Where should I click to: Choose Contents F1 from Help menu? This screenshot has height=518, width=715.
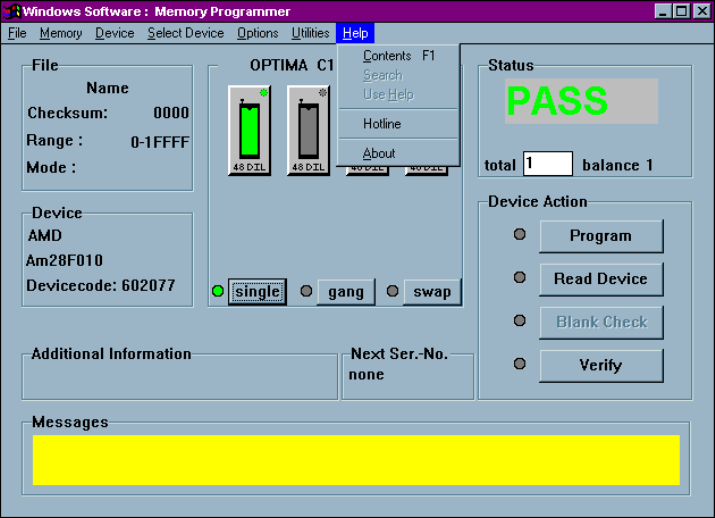[399, 56]
